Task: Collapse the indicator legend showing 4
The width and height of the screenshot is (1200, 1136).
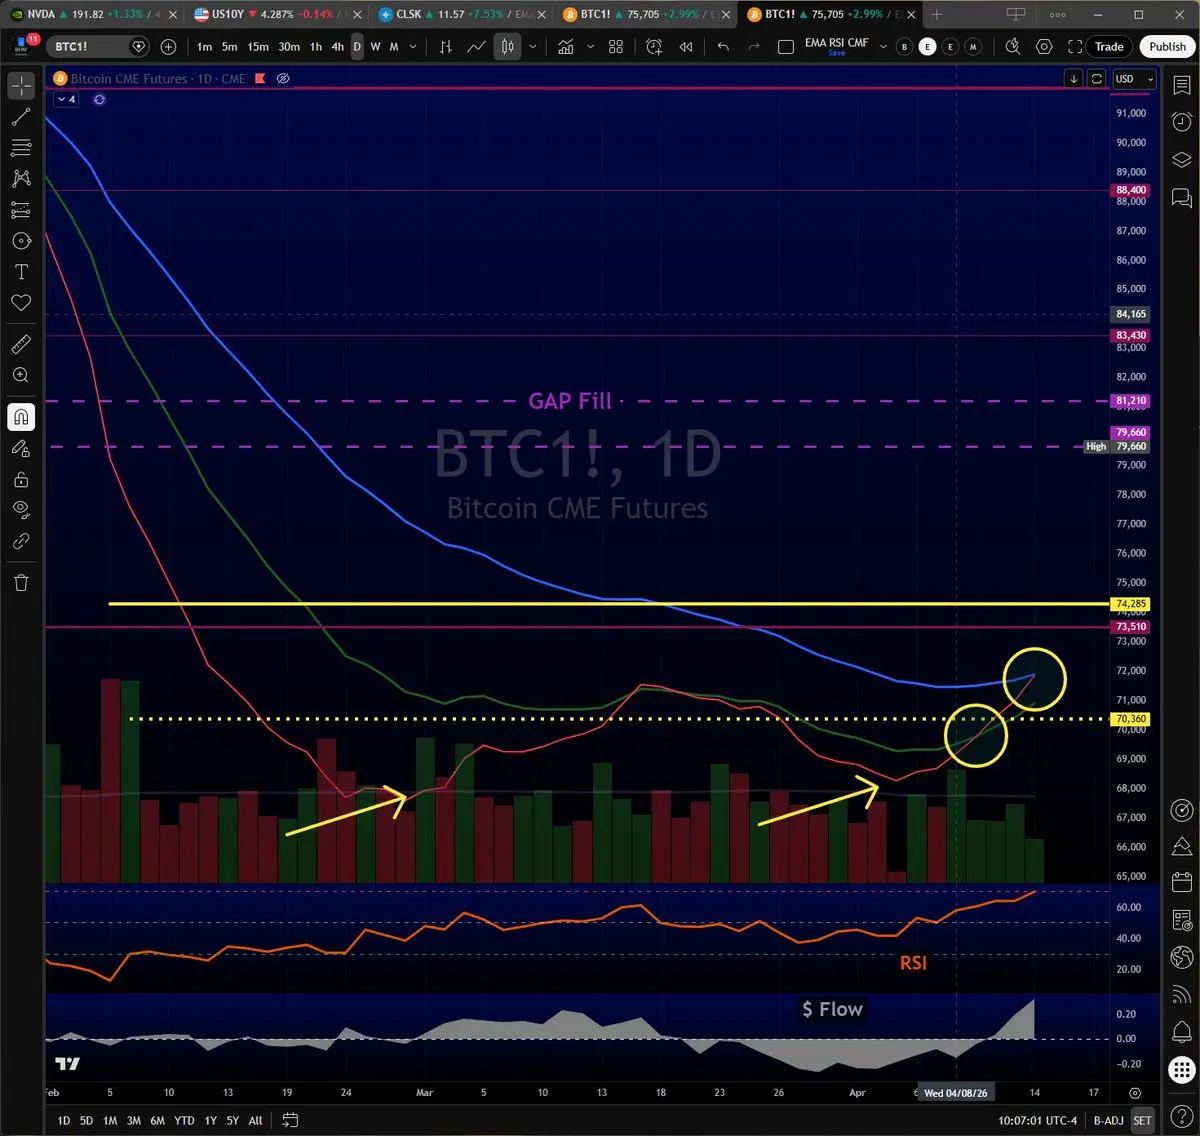Action: (67, 99)
